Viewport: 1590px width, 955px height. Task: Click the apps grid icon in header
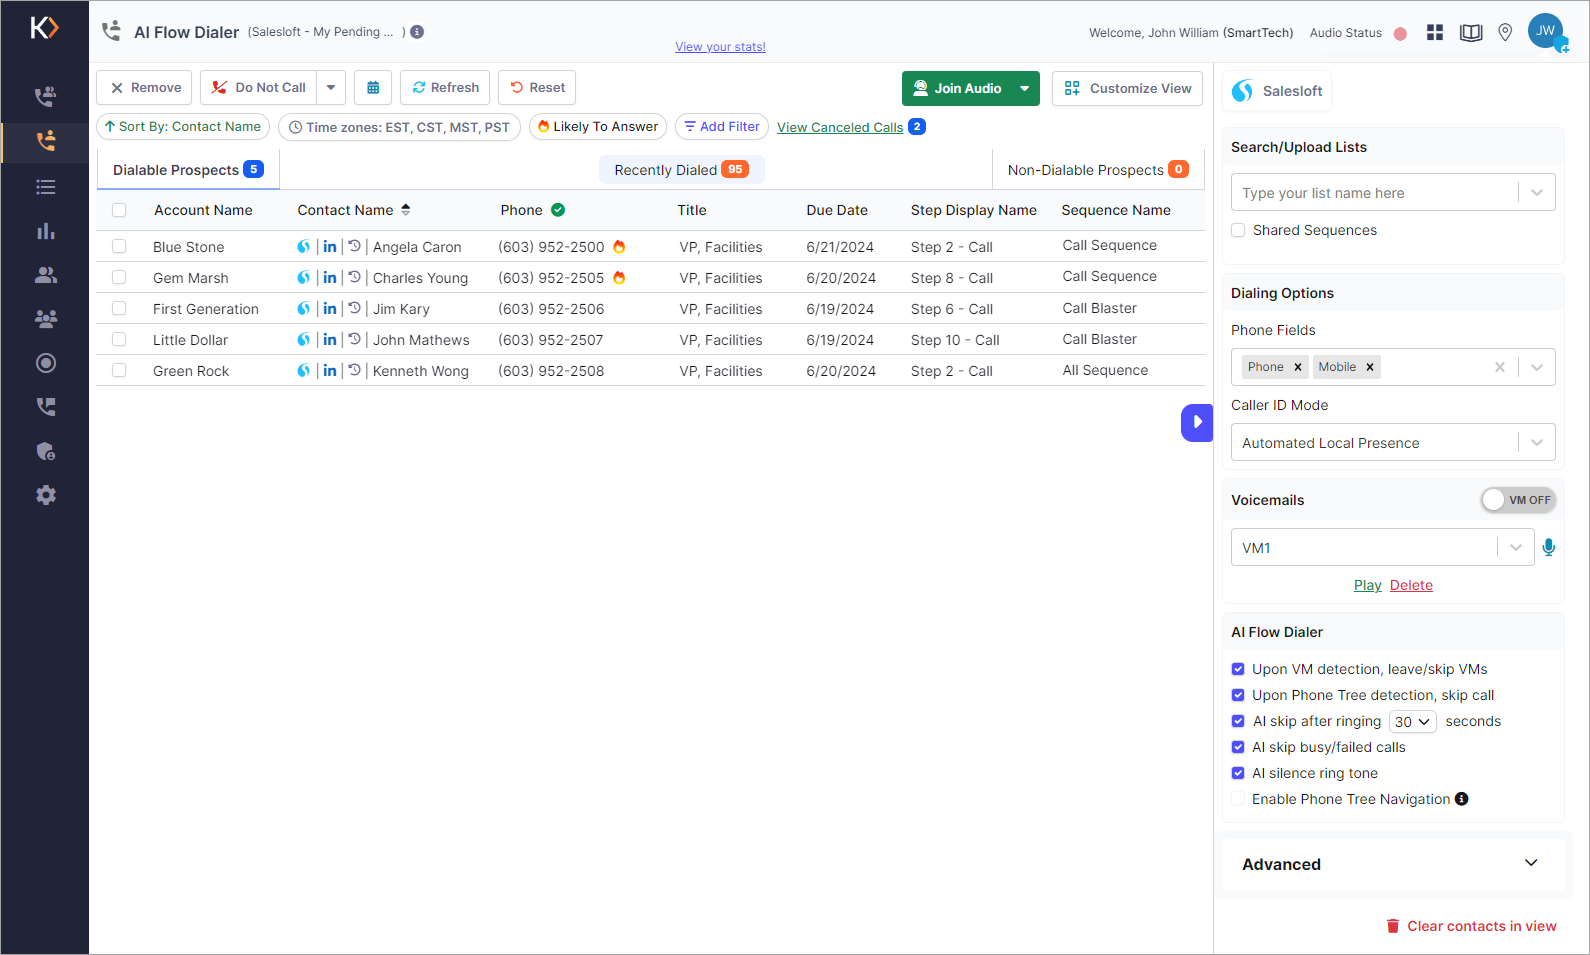(1435, 33)
